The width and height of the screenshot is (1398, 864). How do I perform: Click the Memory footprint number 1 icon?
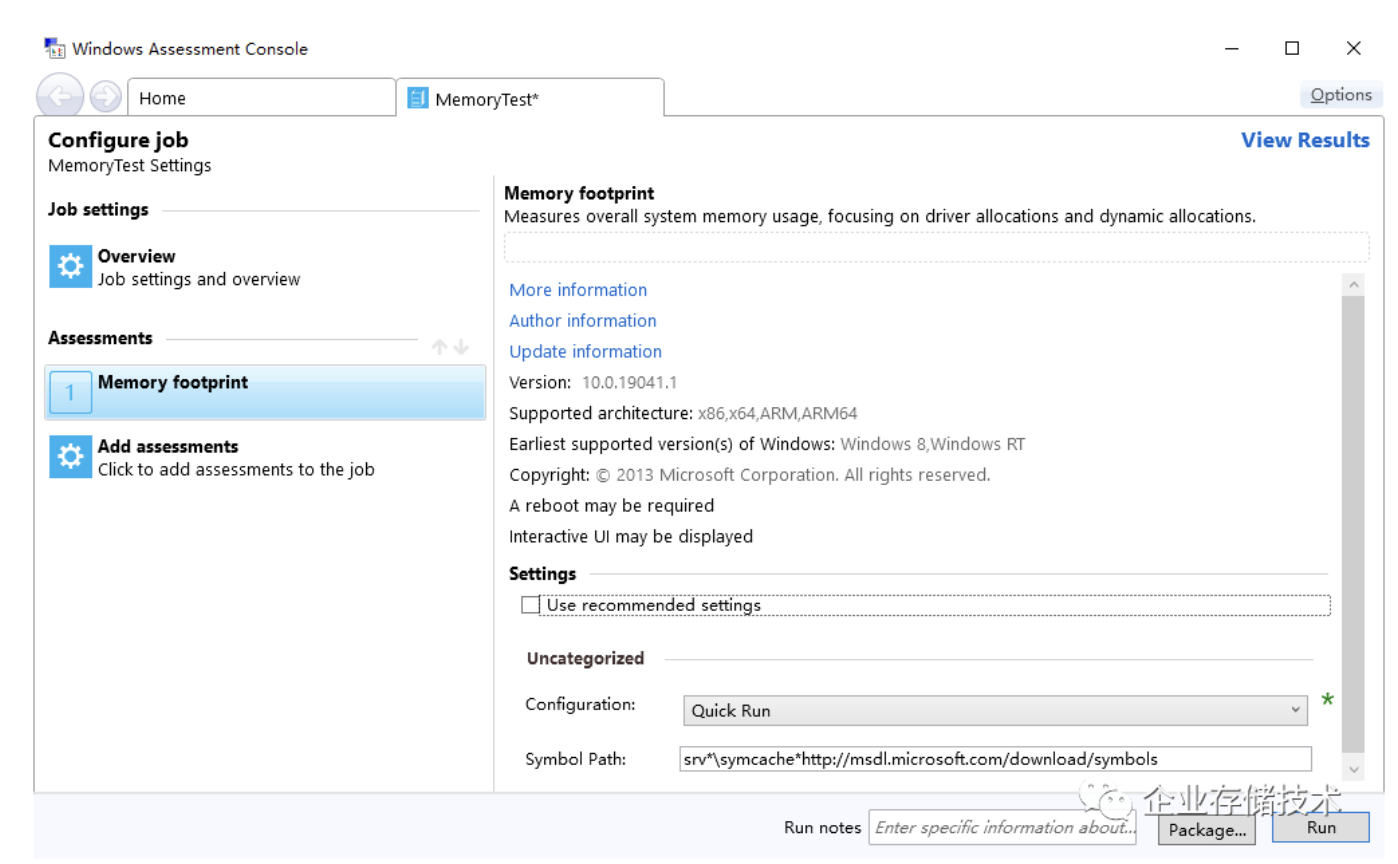(70, 393)
